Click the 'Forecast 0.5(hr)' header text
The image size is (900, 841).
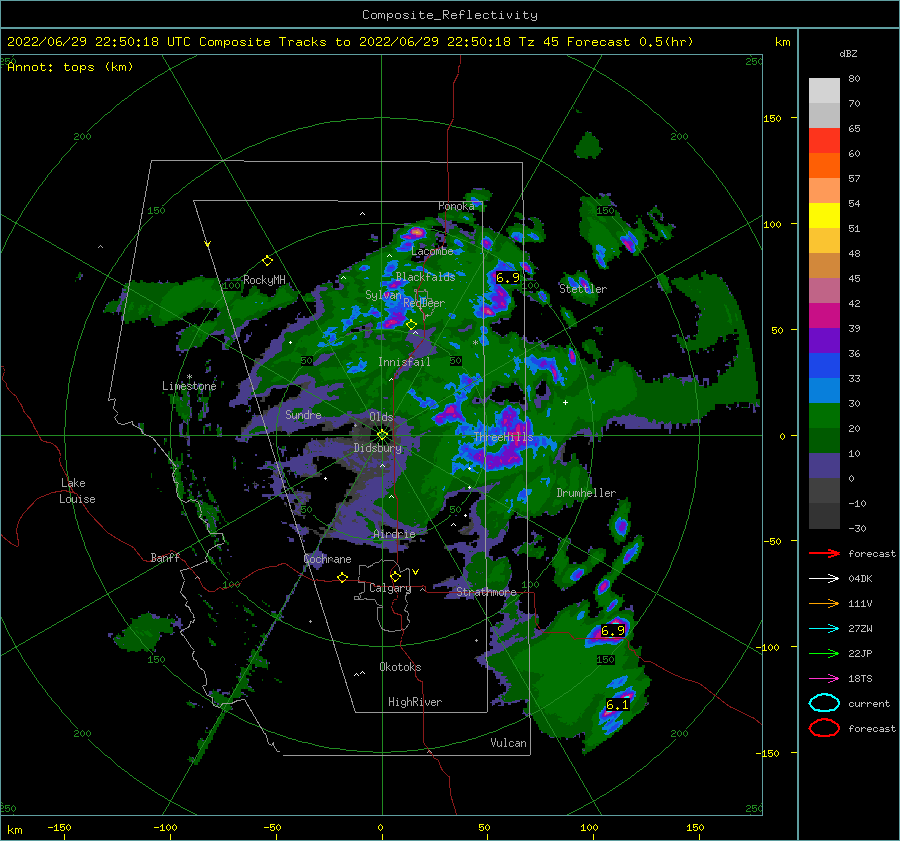pos(630,42)
